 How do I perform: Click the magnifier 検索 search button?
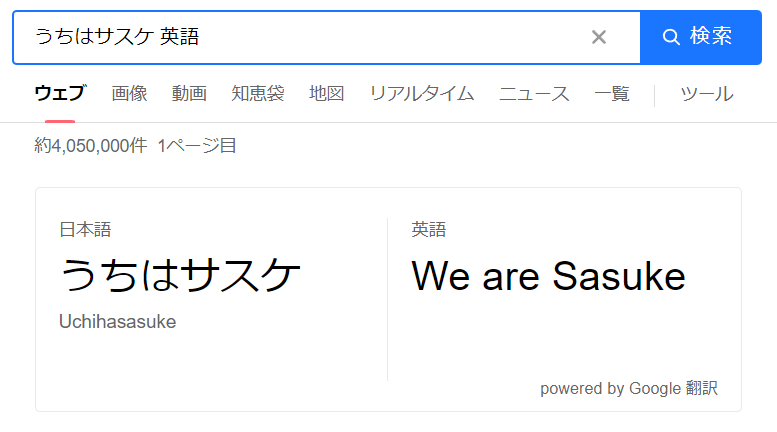click(x=699, y=37)
